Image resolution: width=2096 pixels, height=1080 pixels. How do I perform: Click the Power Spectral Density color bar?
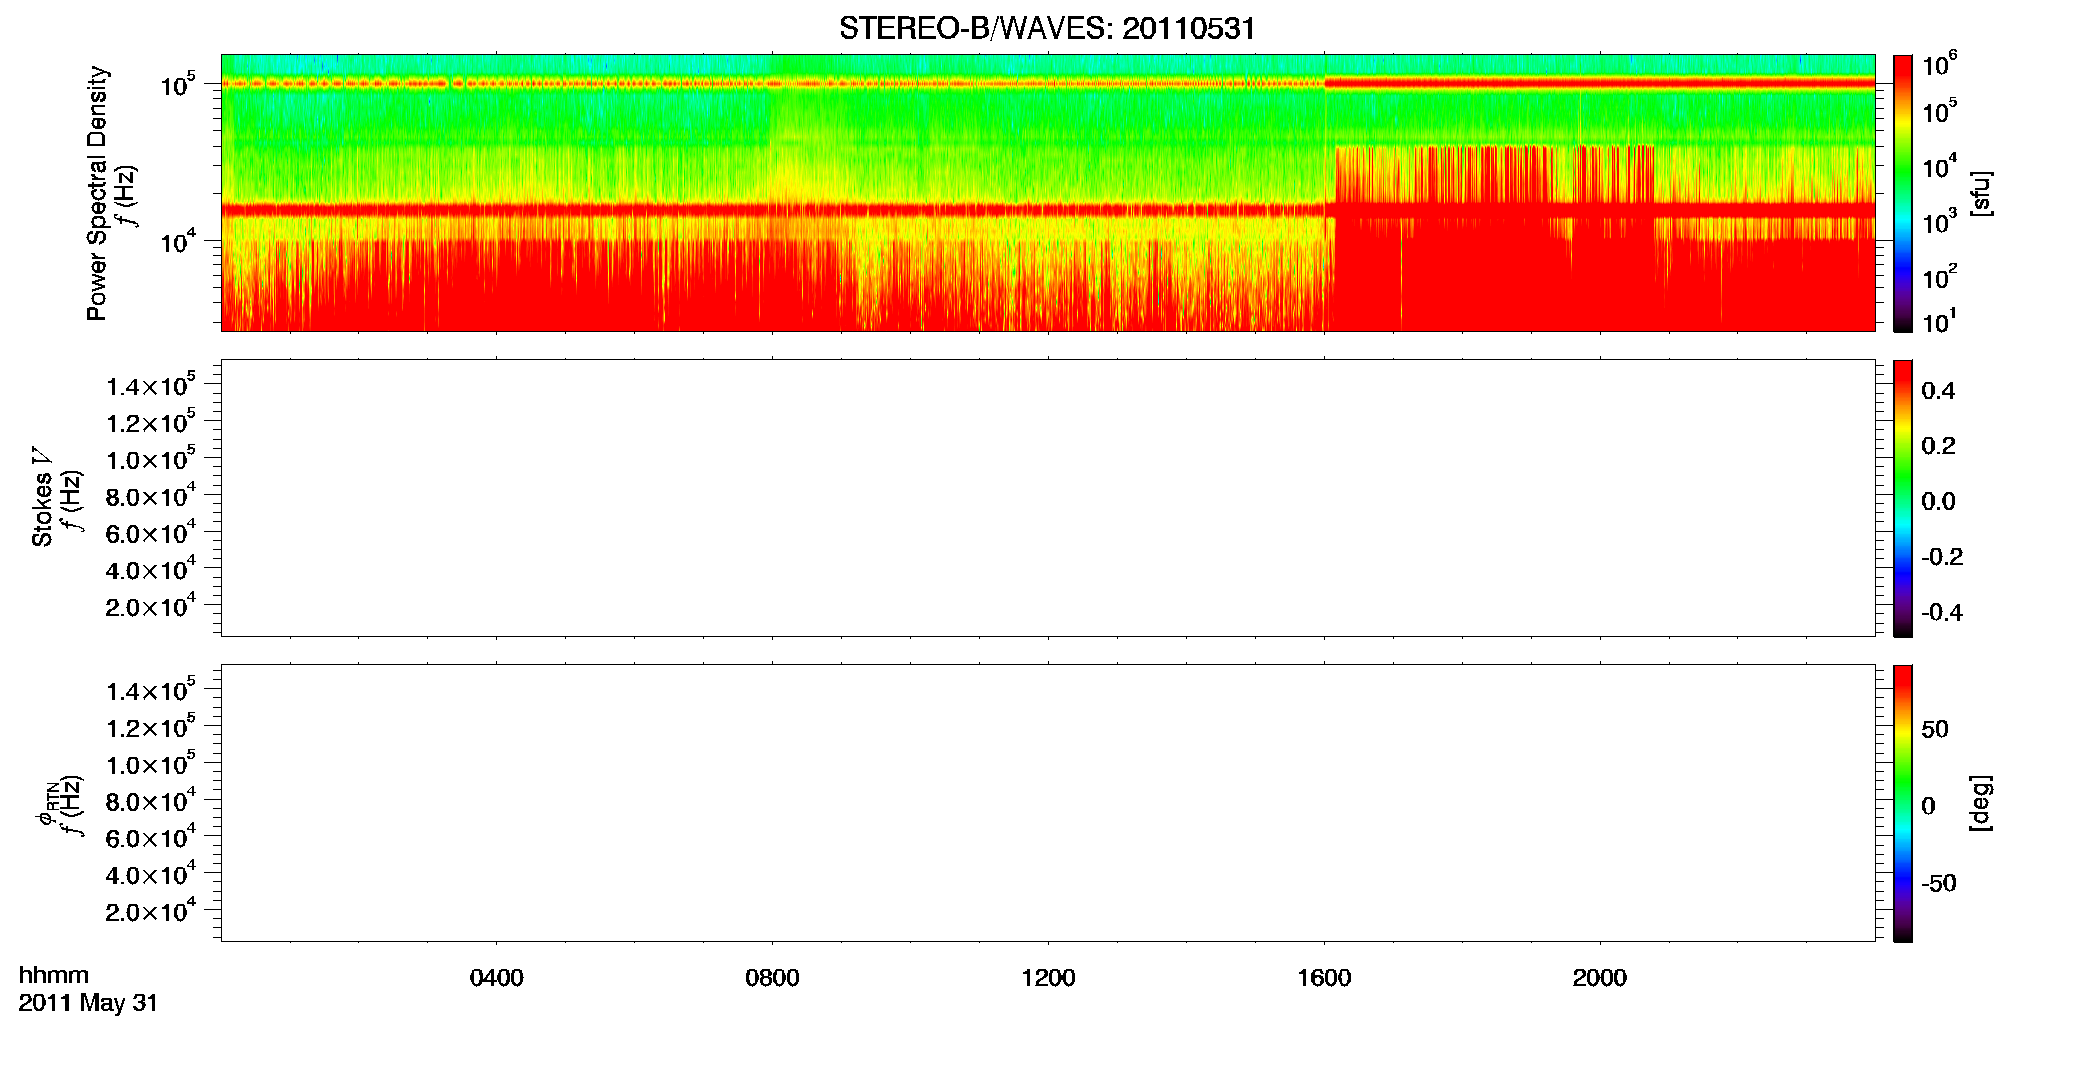pos(1903,193)
